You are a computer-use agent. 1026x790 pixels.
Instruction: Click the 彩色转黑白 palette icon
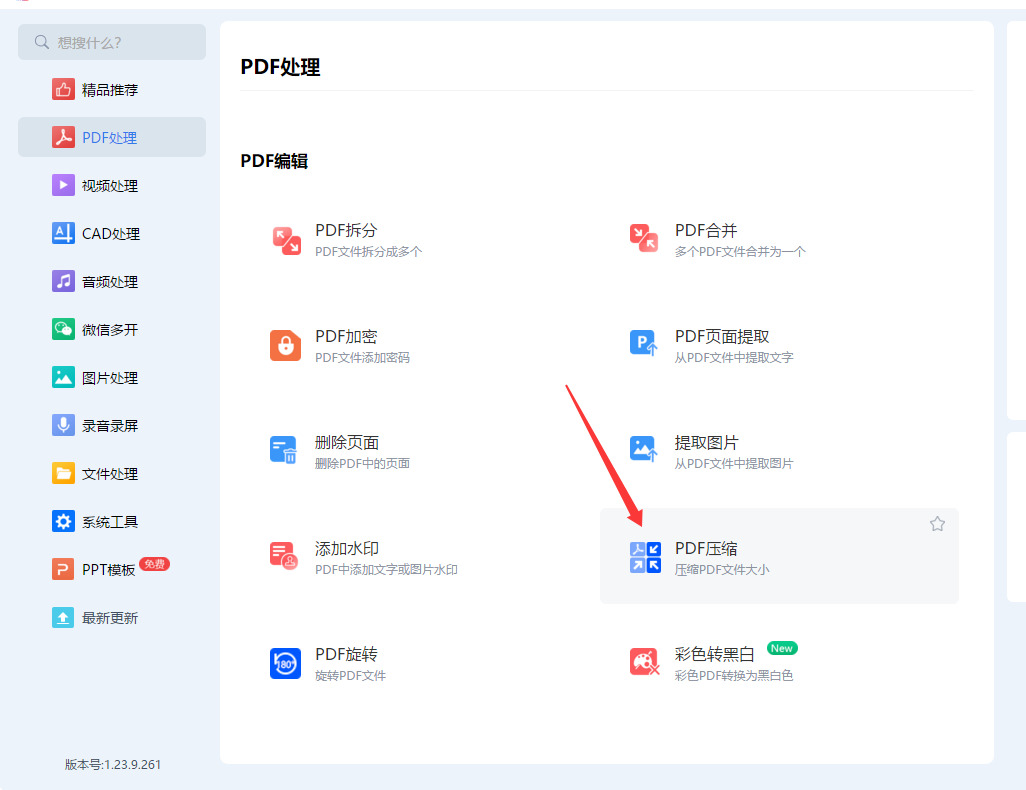pyautogui.click(x=645, y=662)
